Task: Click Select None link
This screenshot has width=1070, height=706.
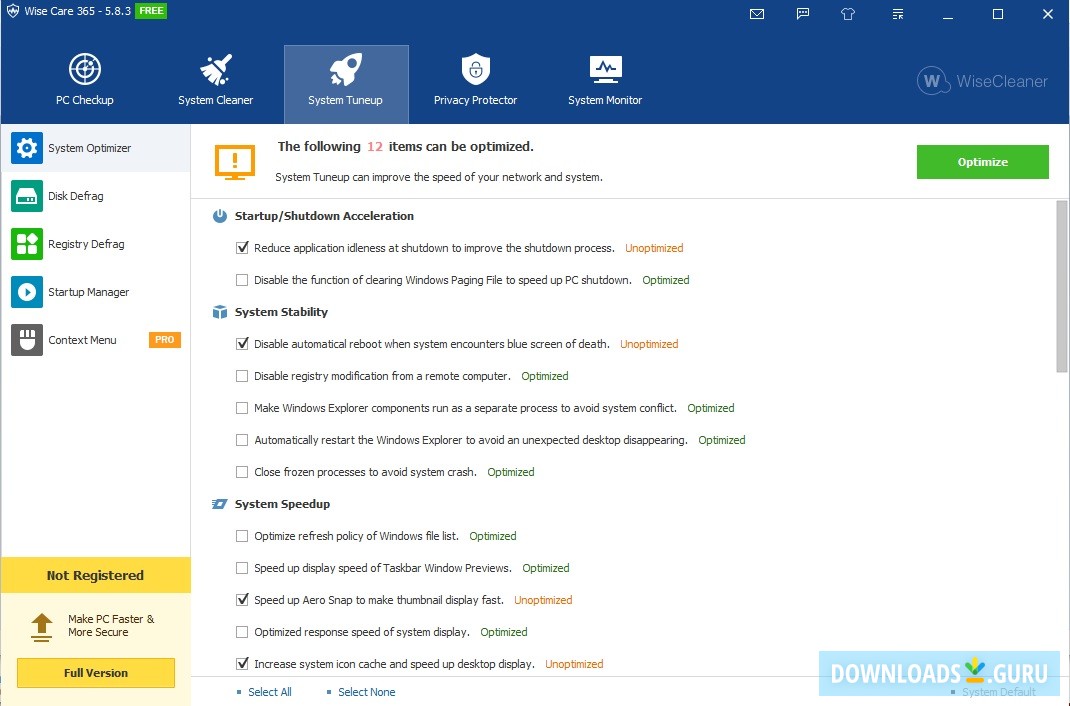Action: (366, 692)
